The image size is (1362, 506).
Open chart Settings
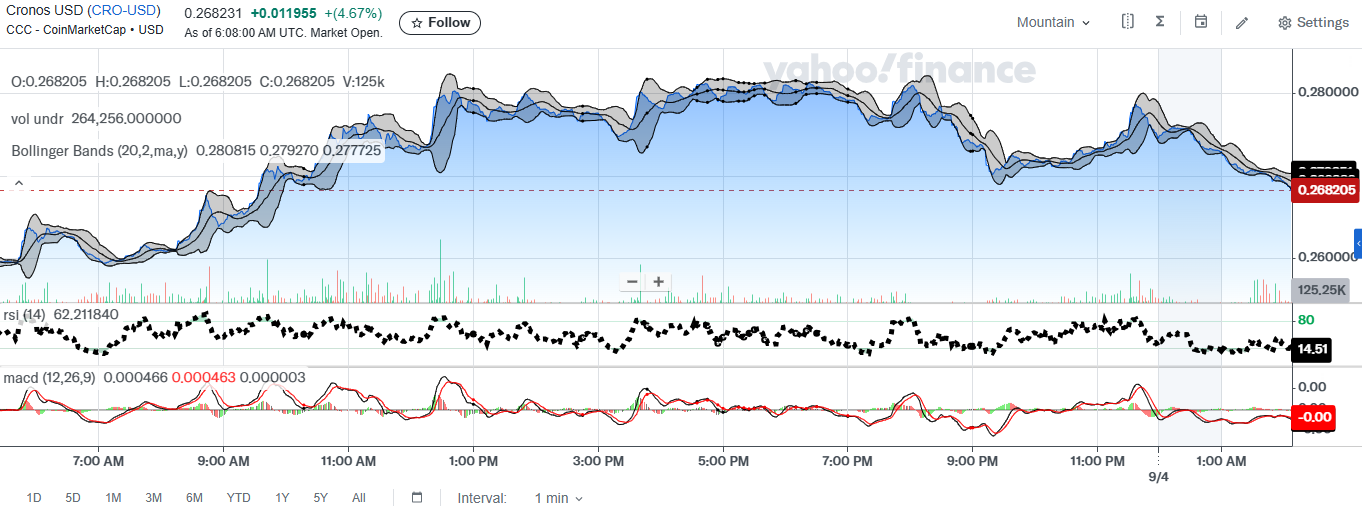pyautogui.click(x=1313, y=22)
